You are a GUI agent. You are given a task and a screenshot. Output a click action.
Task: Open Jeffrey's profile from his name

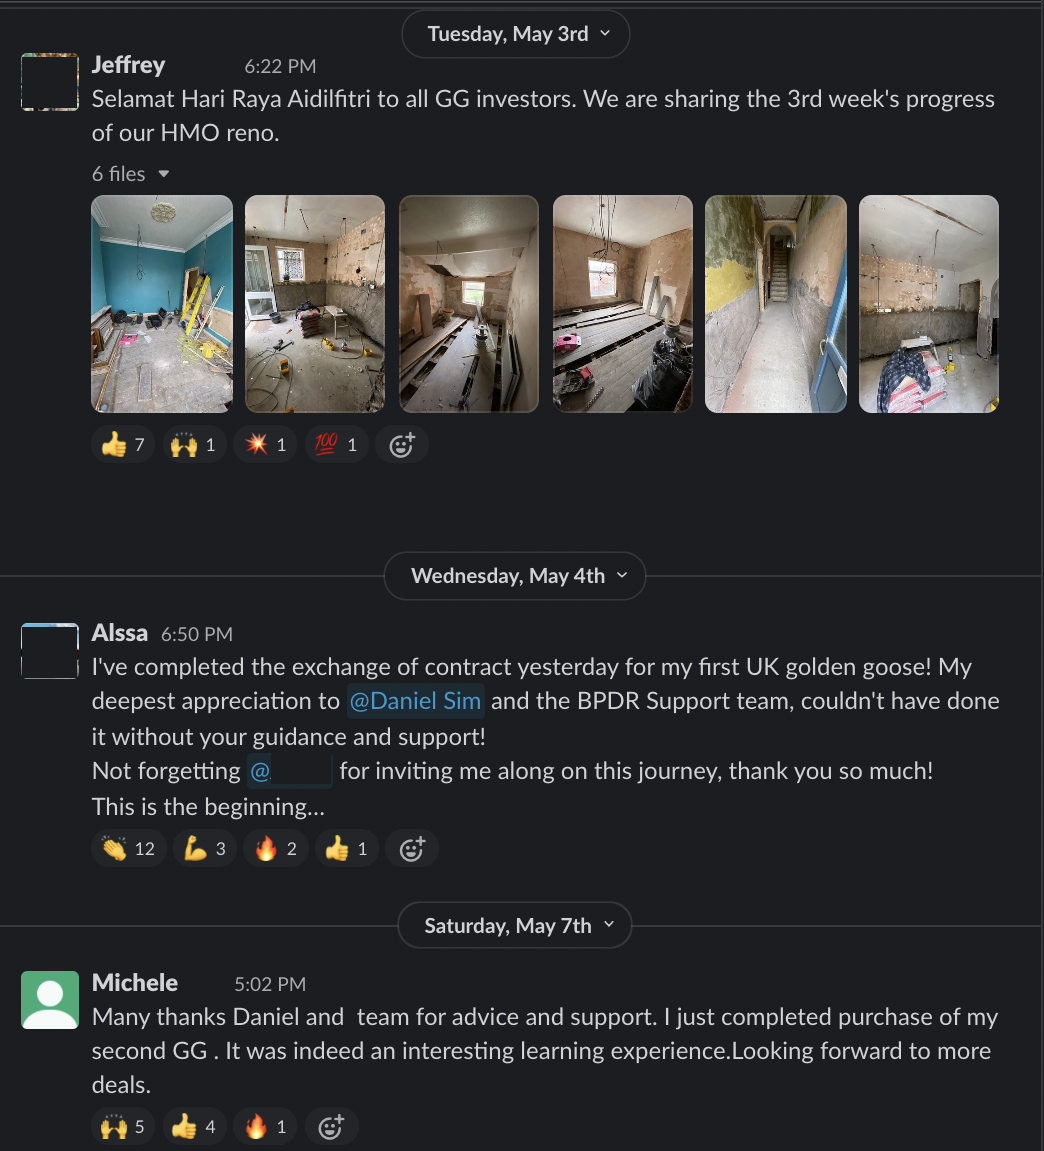(x=128, y=65)
